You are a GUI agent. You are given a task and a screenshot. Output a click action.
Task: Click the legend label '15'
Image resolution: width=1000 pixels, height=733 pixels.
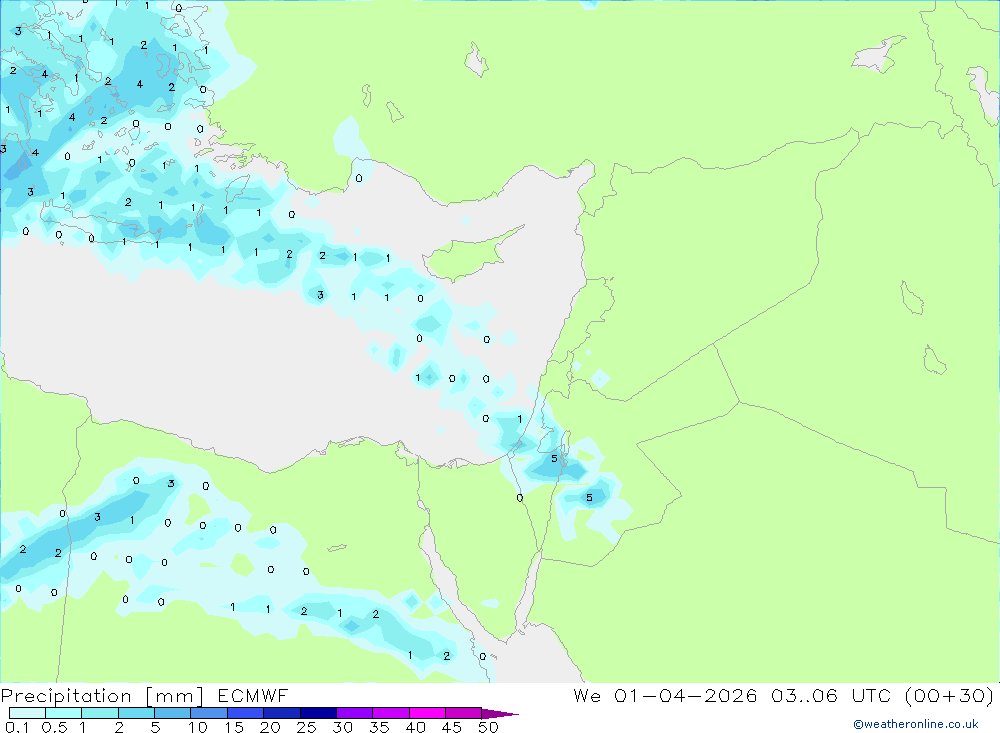[234, 727]
